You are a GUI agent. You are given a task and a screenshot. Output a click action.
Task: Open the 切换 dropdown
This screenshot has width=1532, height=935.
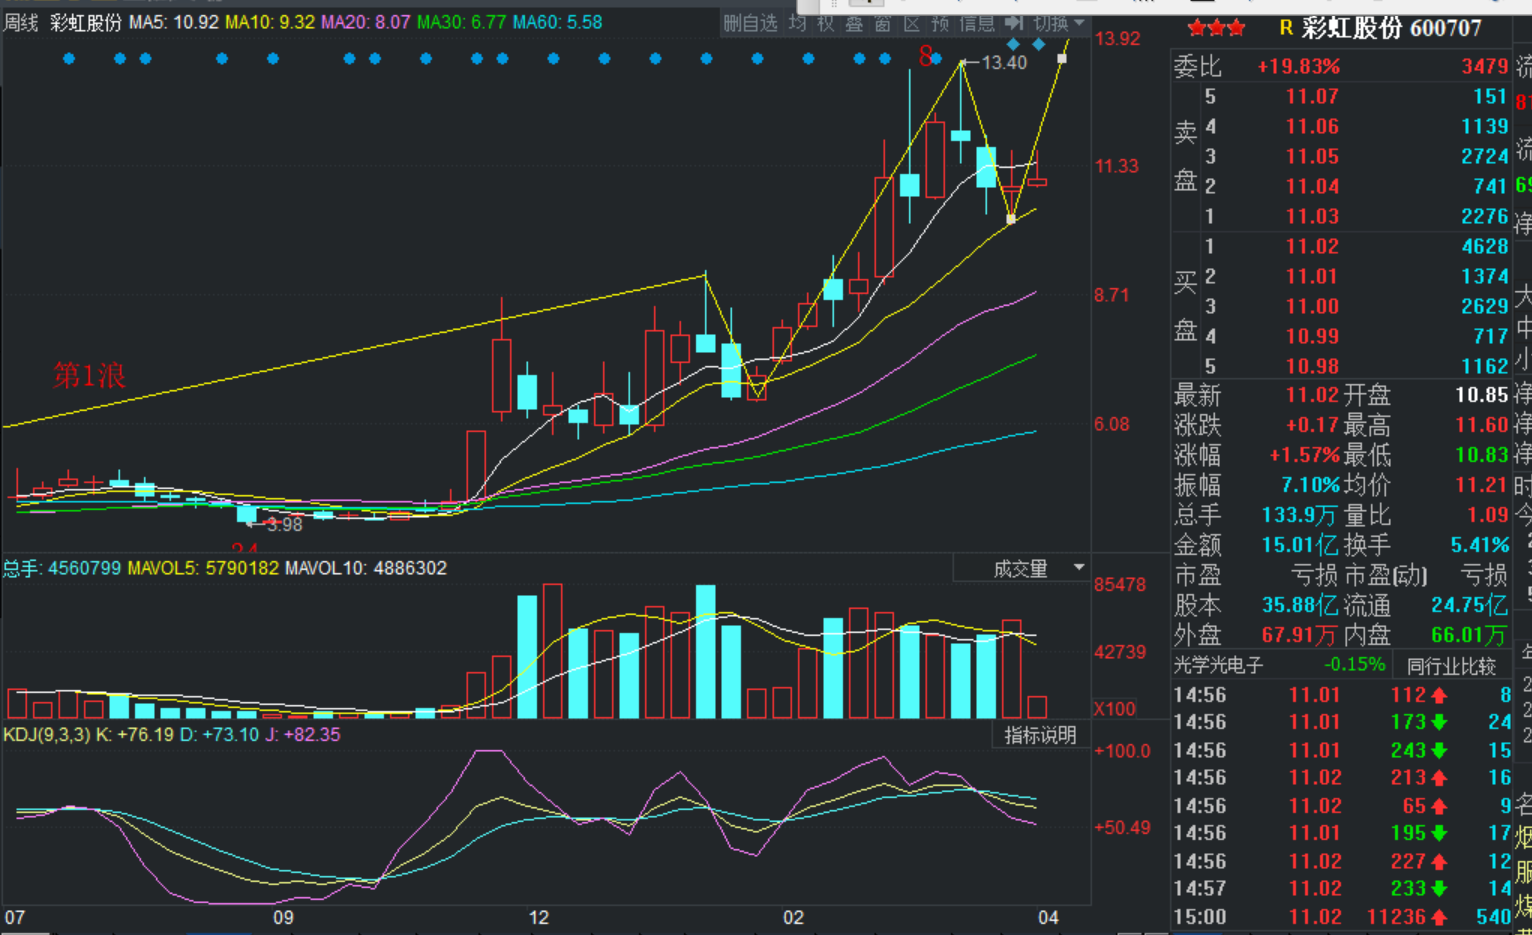click(1058, 23)
